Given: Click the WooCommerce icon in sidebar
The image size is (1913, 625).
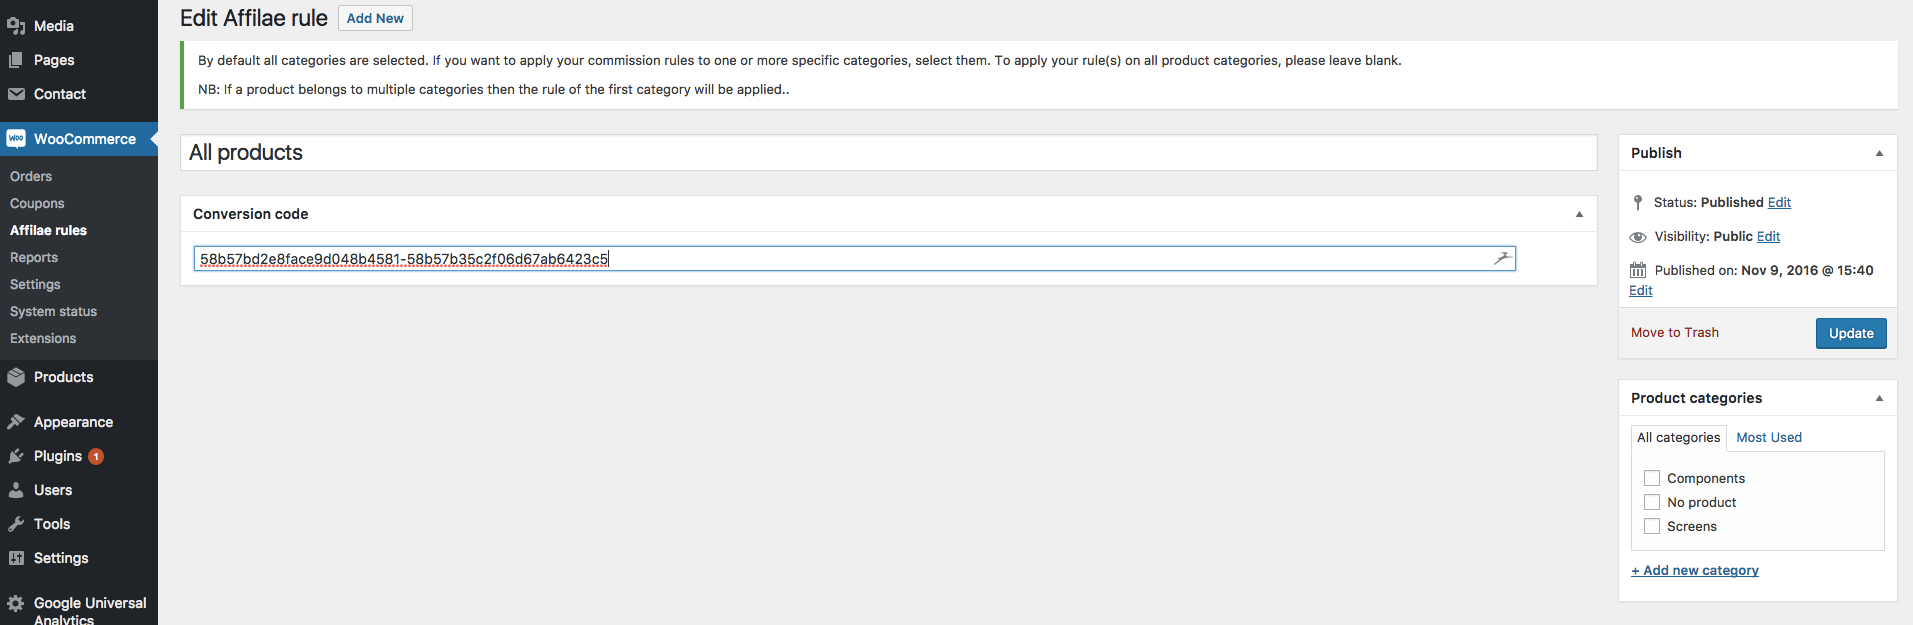Looking at the screenshot, I should [16, 139].
